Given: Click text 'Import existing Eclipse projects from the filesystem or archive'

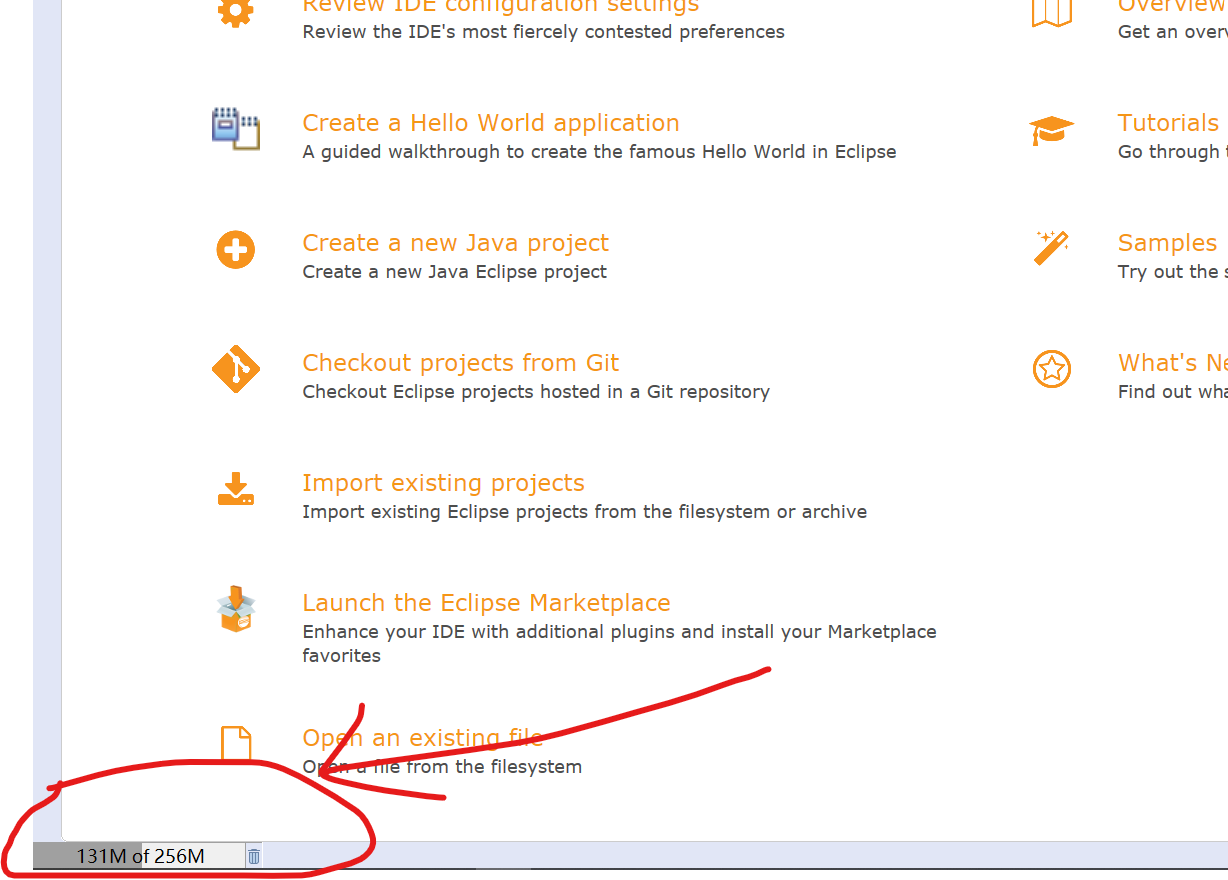Looking at the screenshot, I should 584,512.
